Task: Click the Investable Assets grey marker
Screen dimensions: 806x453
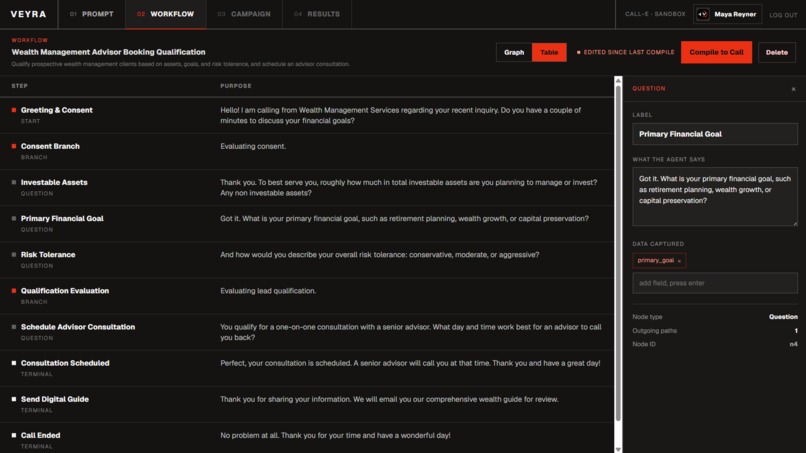Action: (14, 182)
